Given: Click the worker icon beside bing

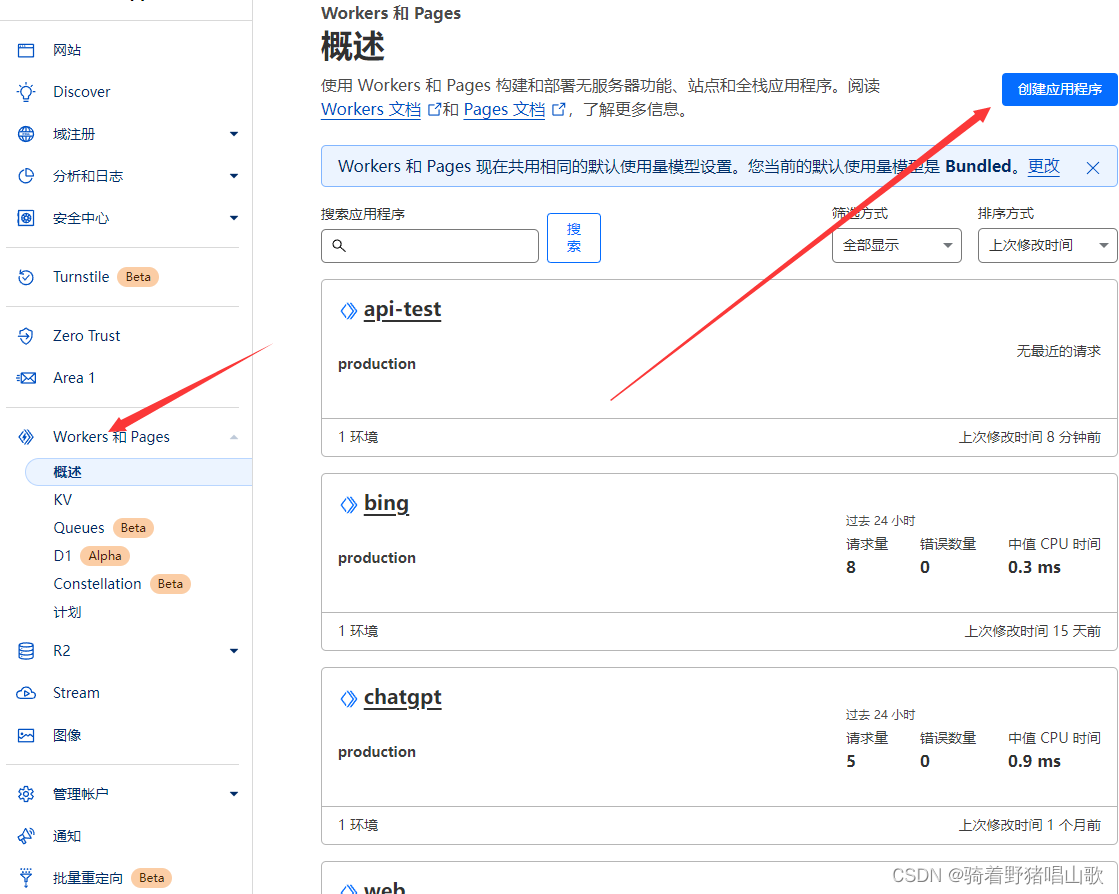Looking at the screenshot, I should pyautogui.click(x=348, y=504).
